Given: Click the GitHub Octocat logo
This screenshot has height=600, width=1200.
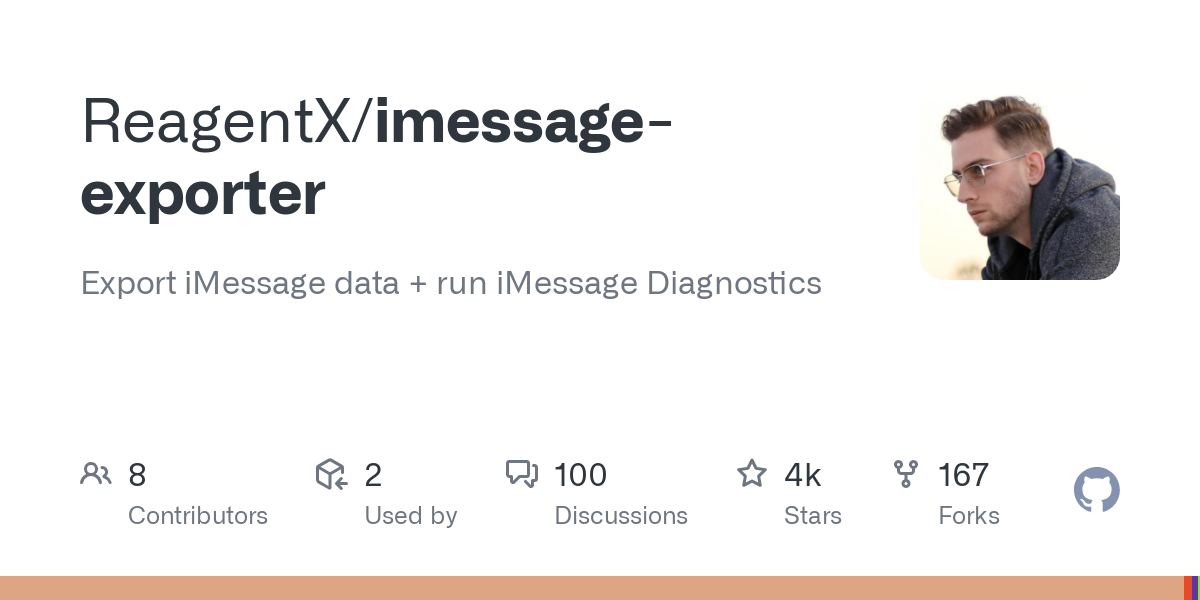Looking at the screenshot, I should coord(1096,491).
